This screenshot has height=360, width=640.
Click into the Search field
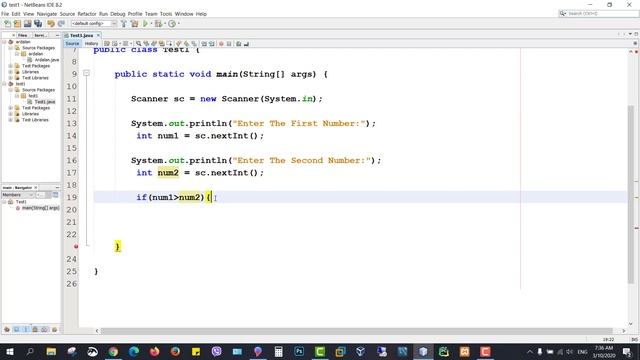tap(598, 14)
